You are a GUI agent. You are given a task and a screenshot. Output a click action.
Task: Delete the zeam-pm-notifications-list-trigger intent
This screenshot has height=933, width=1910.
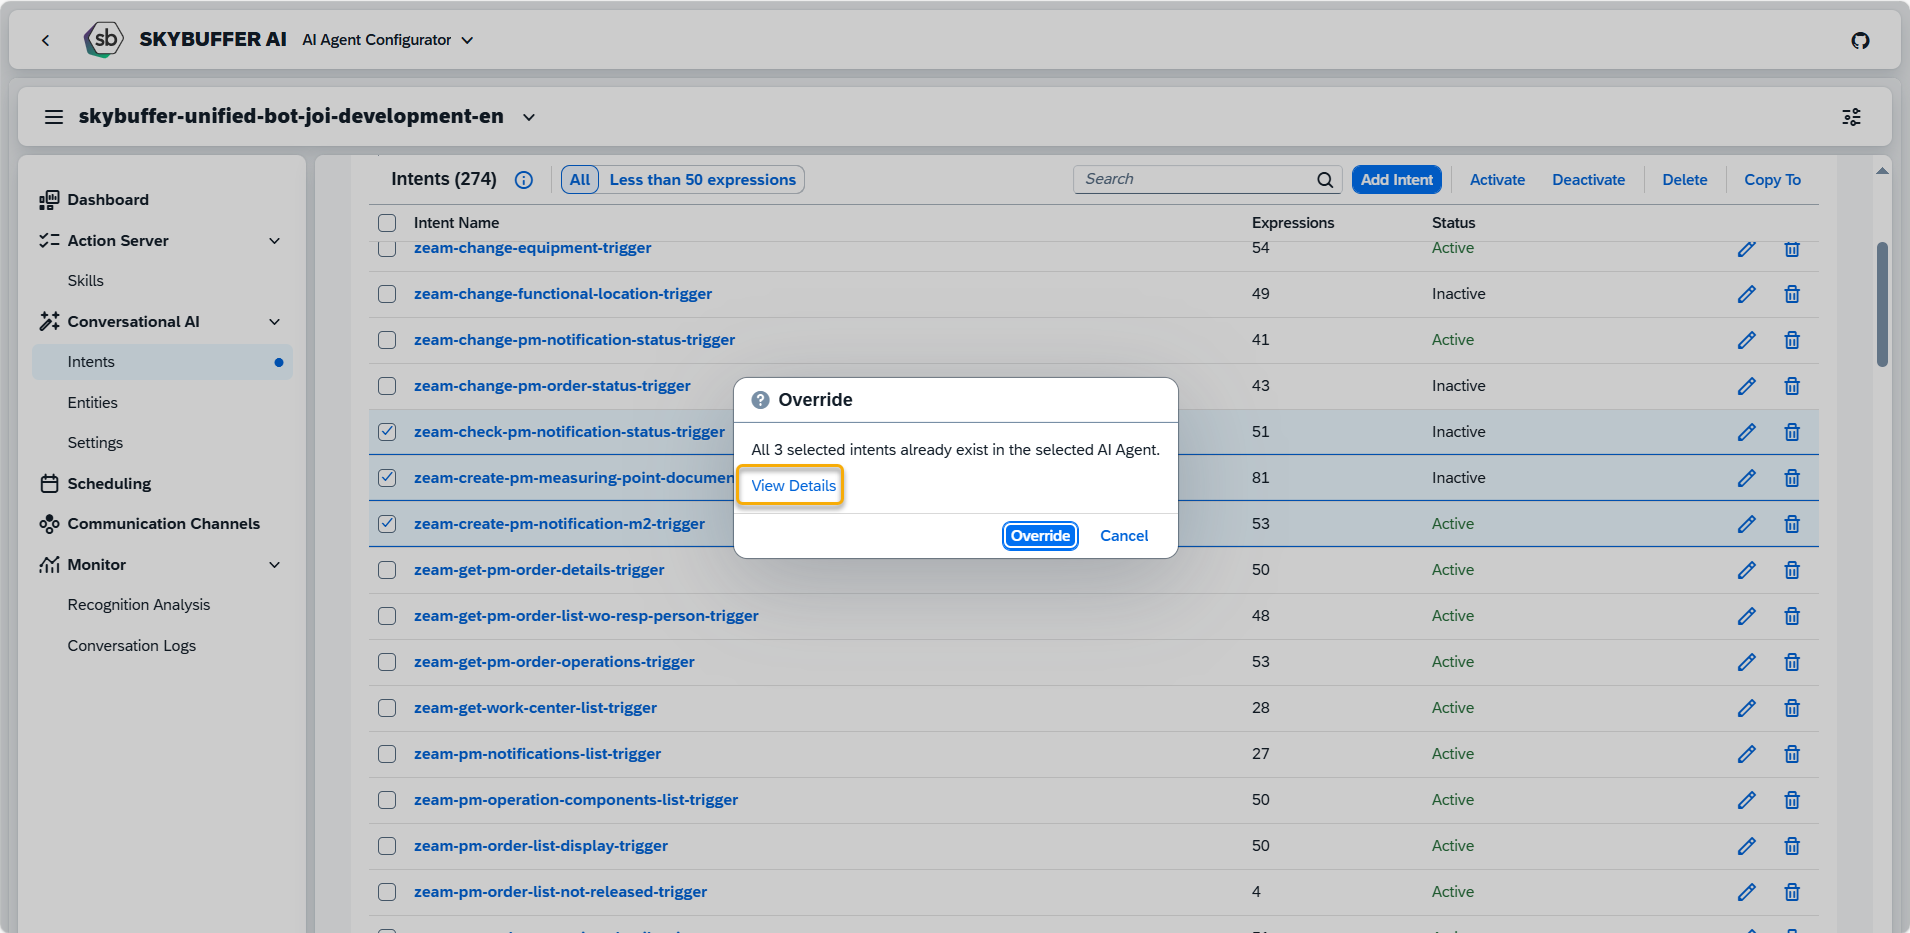click(x=1791, y=754)
